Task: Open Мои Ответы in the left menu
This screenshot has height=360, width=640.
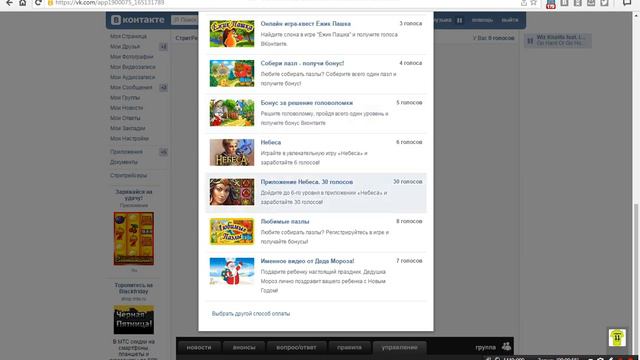Action: (125, 118)
